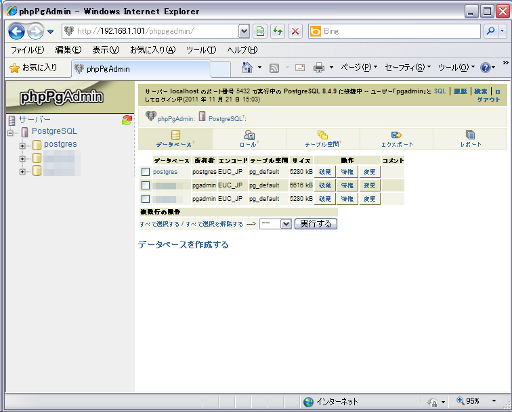Image resolution: width=512 pixels, height=412 pixels.
Task: Click the zoom magnifier status icon
Action: [460, 400]
